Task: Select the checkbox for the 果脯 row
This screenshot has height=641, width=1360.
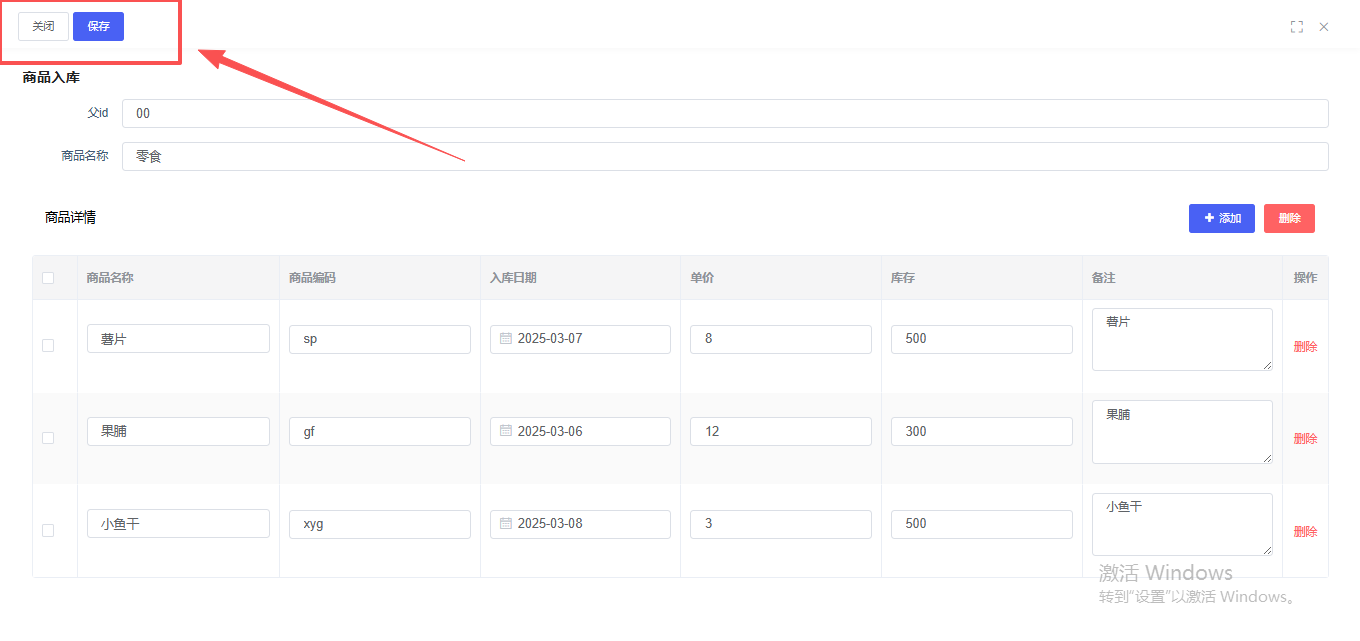Action: (48, 438)
